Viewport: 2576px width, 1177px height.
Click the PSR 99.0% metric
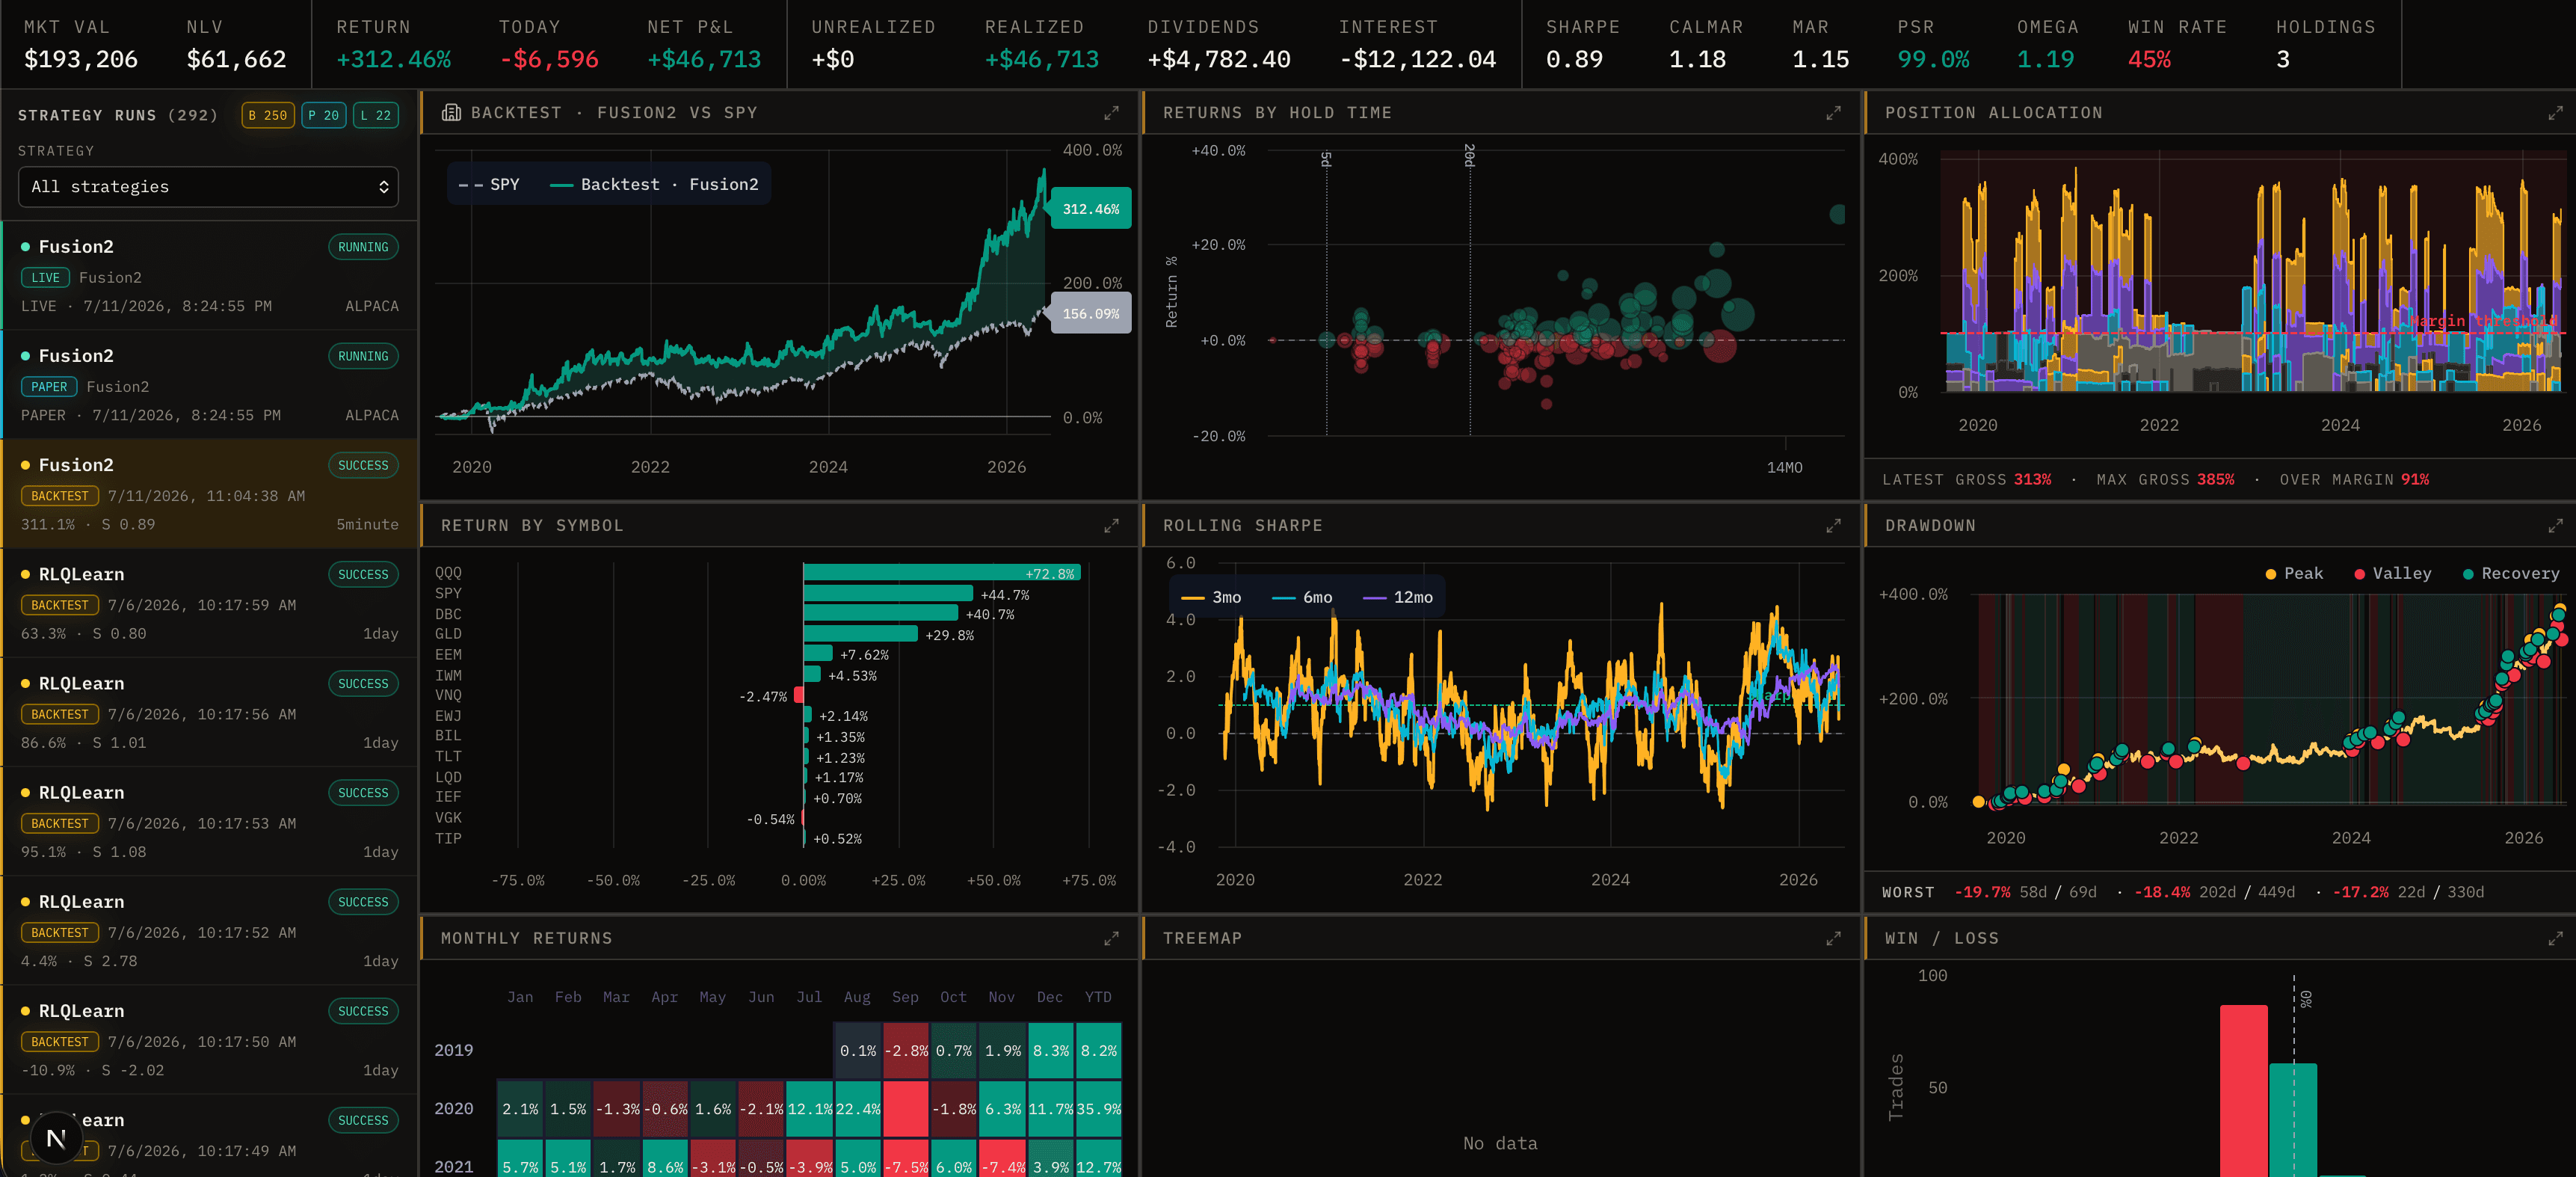pyautogui.click(x=1933, y=44)
